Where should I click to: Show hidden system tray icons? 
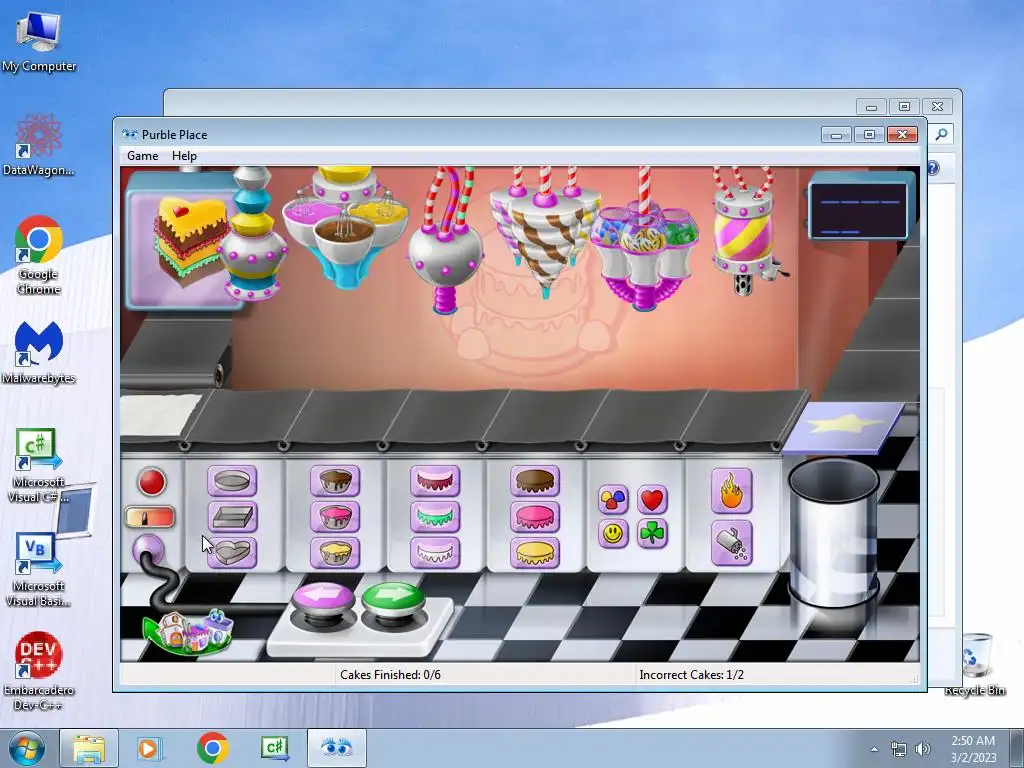874,749
